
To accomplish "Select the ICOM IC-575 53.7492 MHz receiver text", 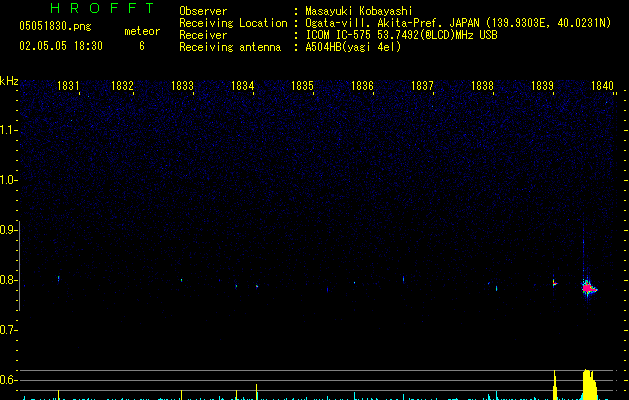I will (x=401, y=35).
